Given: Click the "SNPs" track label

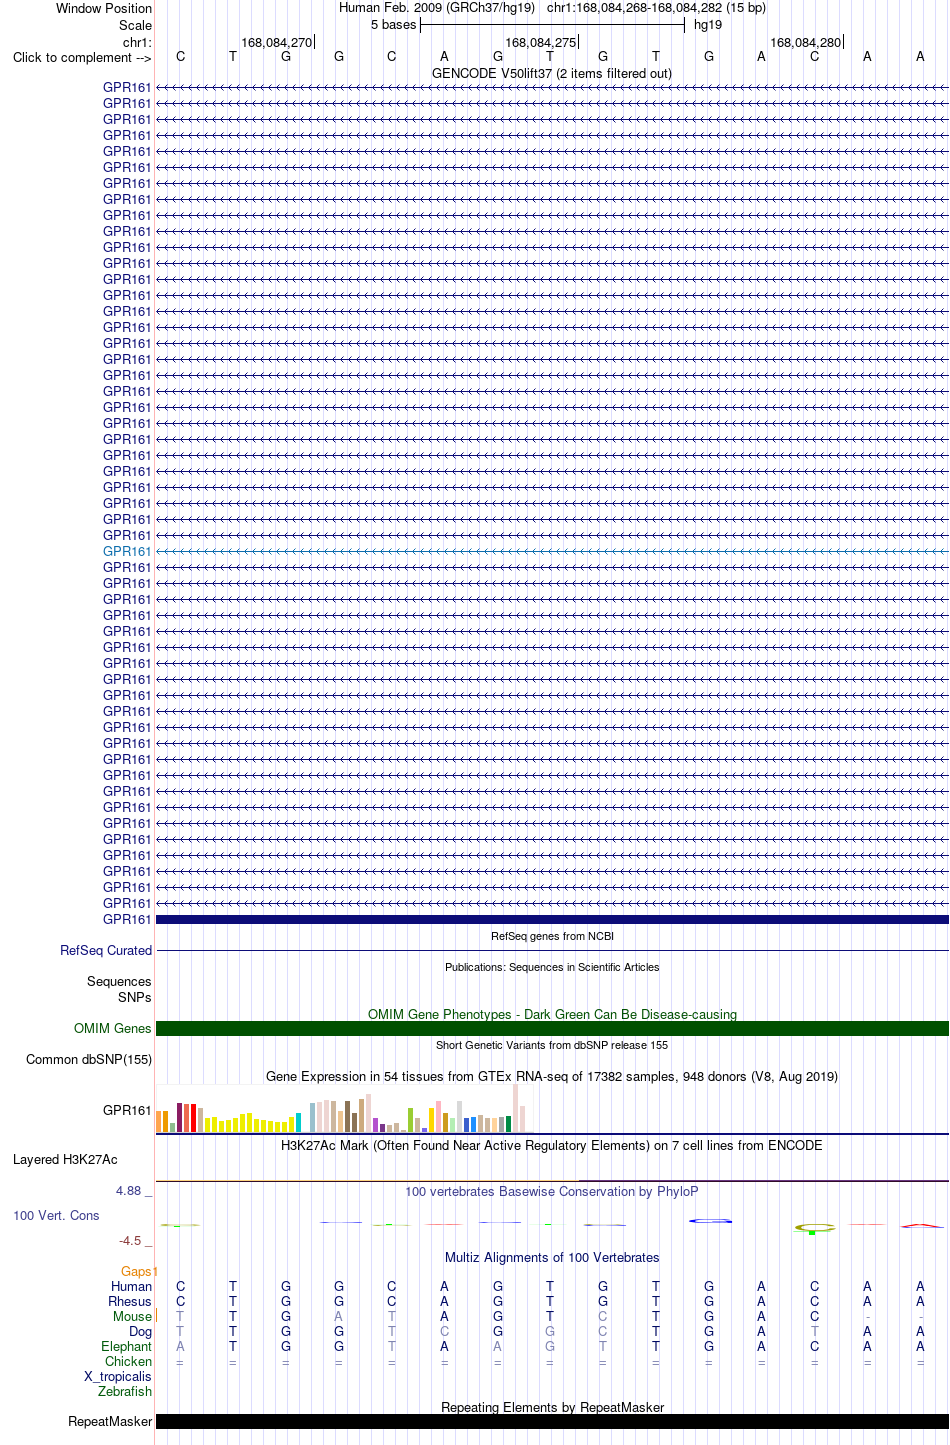Looking at the screenshot, I should 134,997.
